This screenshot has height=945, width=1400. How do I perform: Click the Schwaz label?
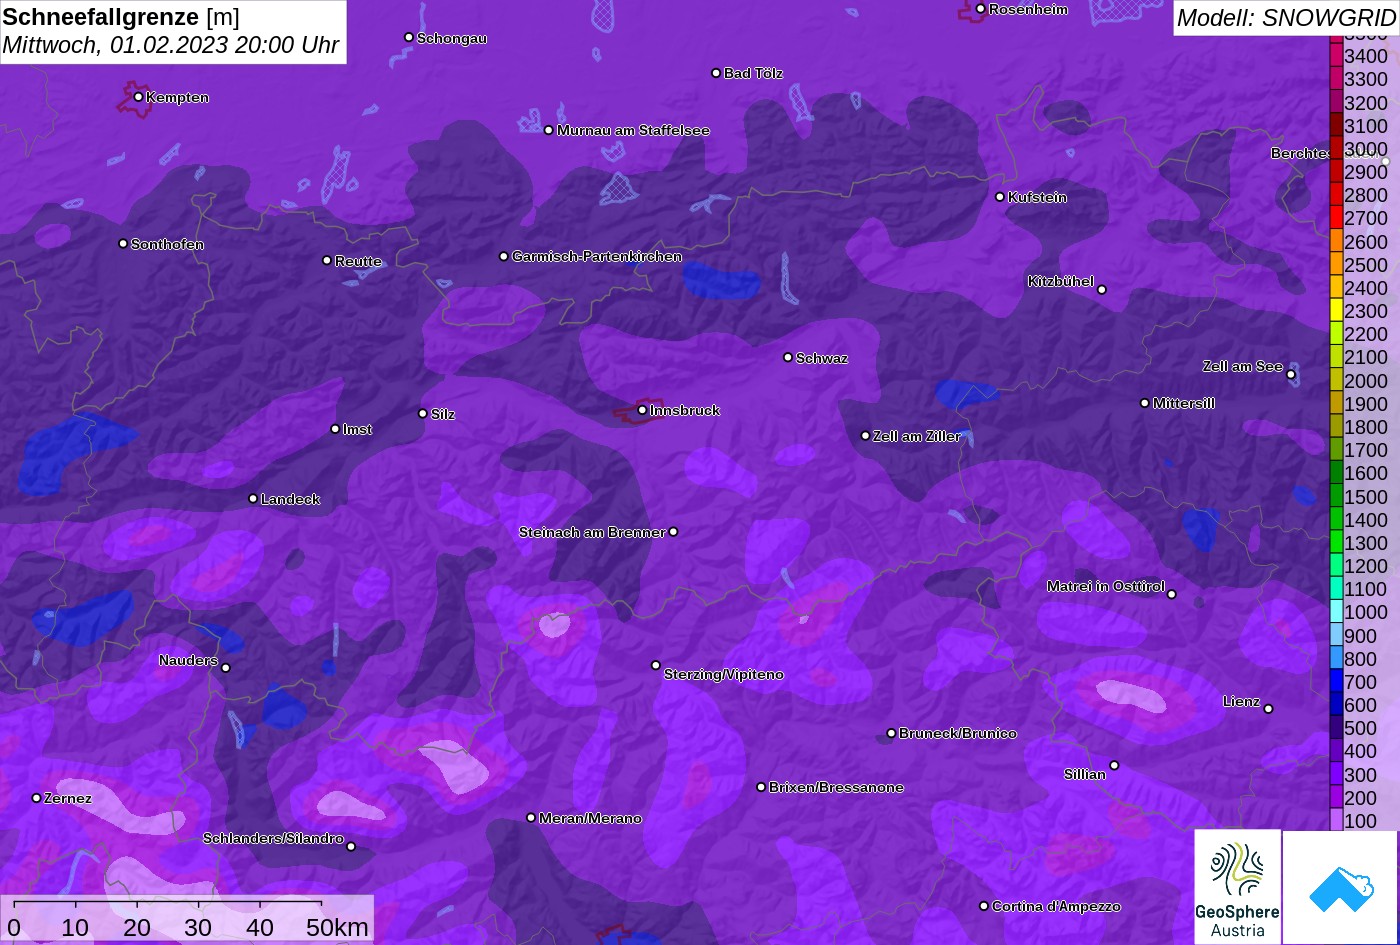[822, 358]
